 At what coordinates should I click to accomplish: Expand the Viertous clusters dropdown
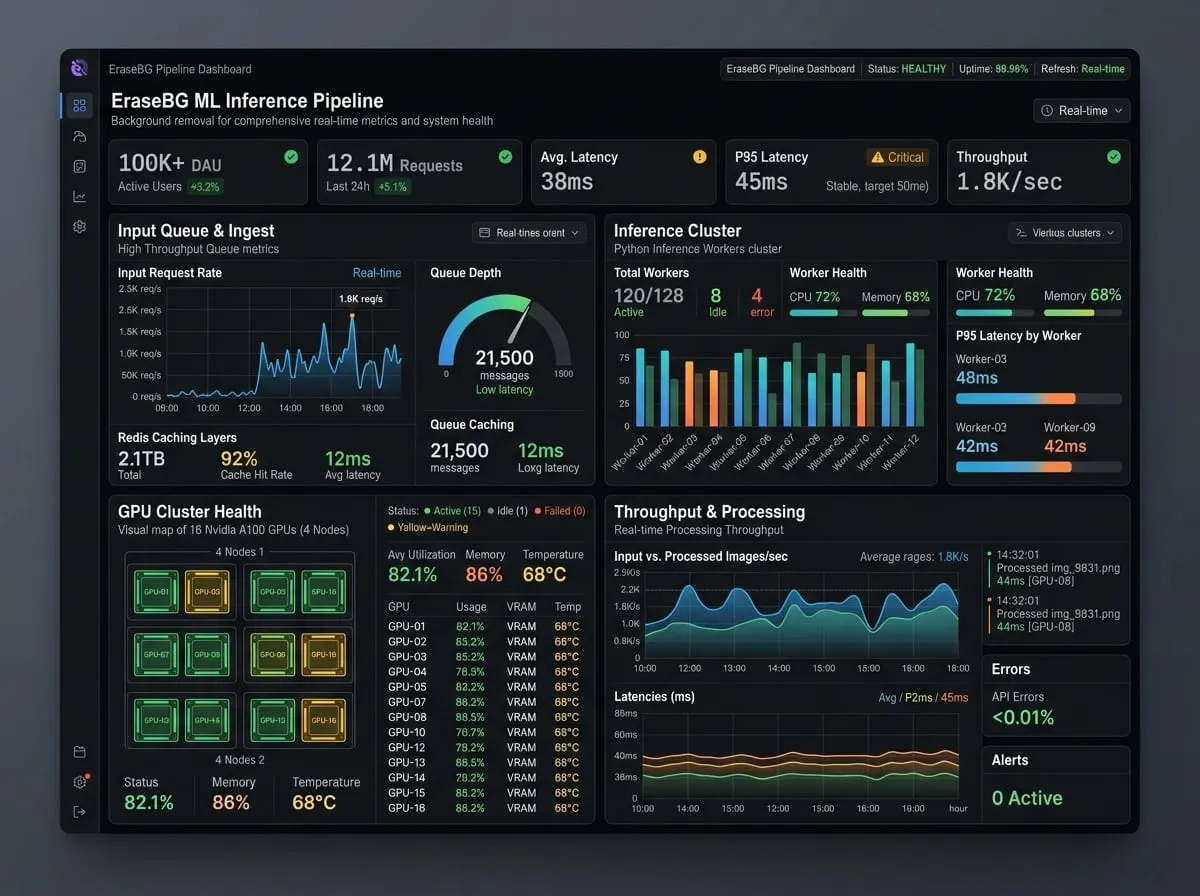pyautogui.click(x=1065, y=233)
